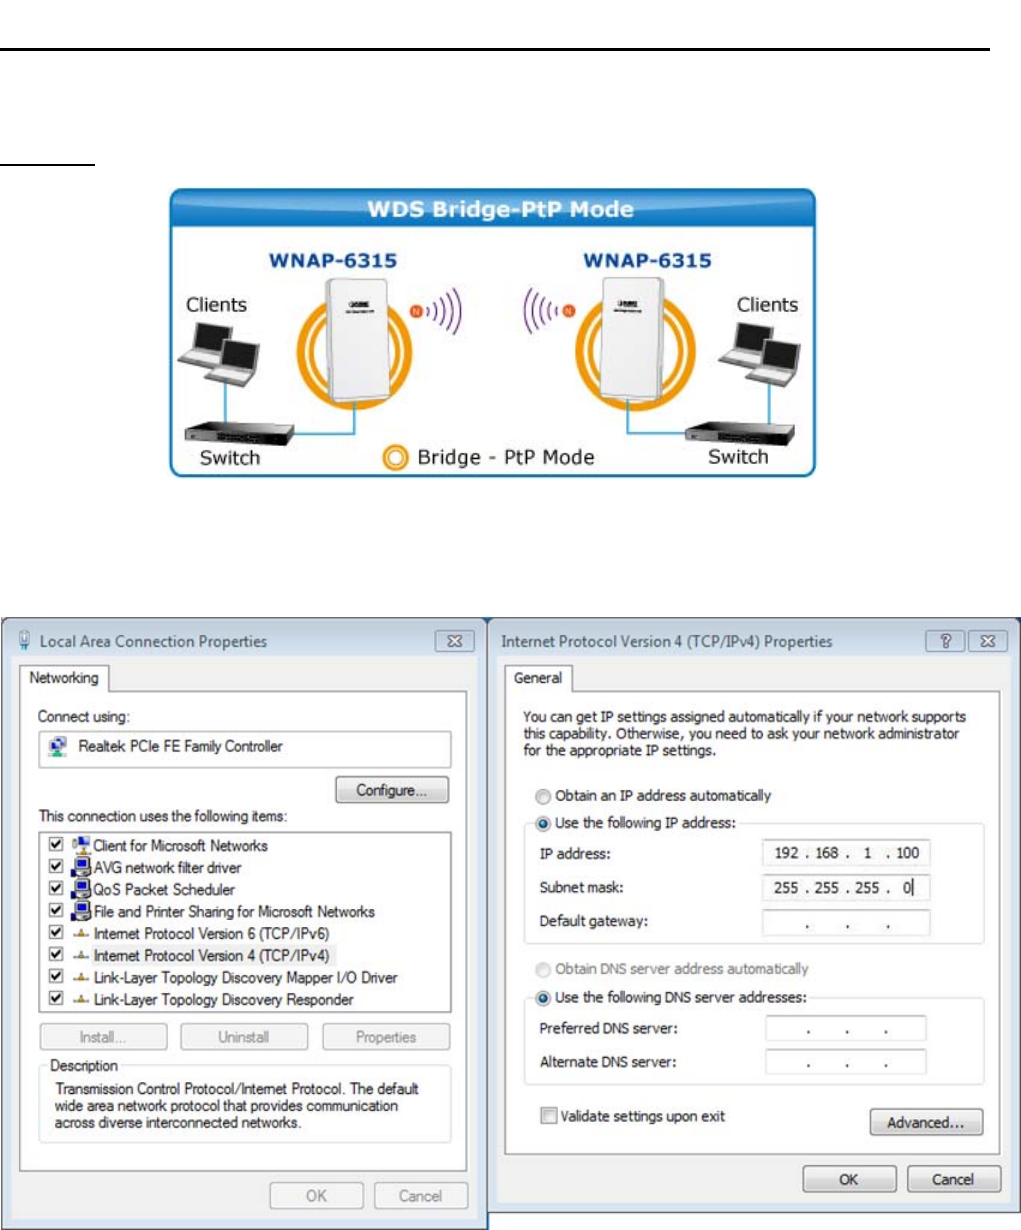The width and height of the screenshot is (1021, 1230).
Task: Toggle File and Printer Sharing checkbox
Action: pos(56,911)
